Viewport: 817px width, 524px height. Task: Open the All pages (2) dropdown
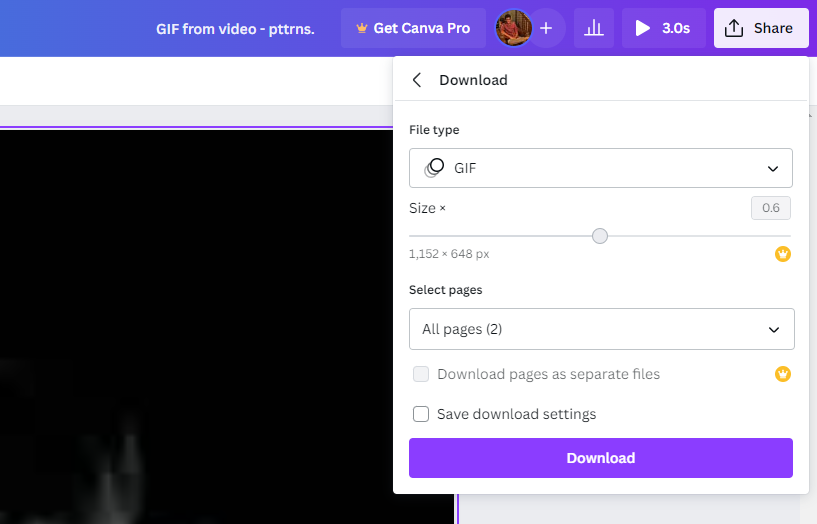[601, 329]
